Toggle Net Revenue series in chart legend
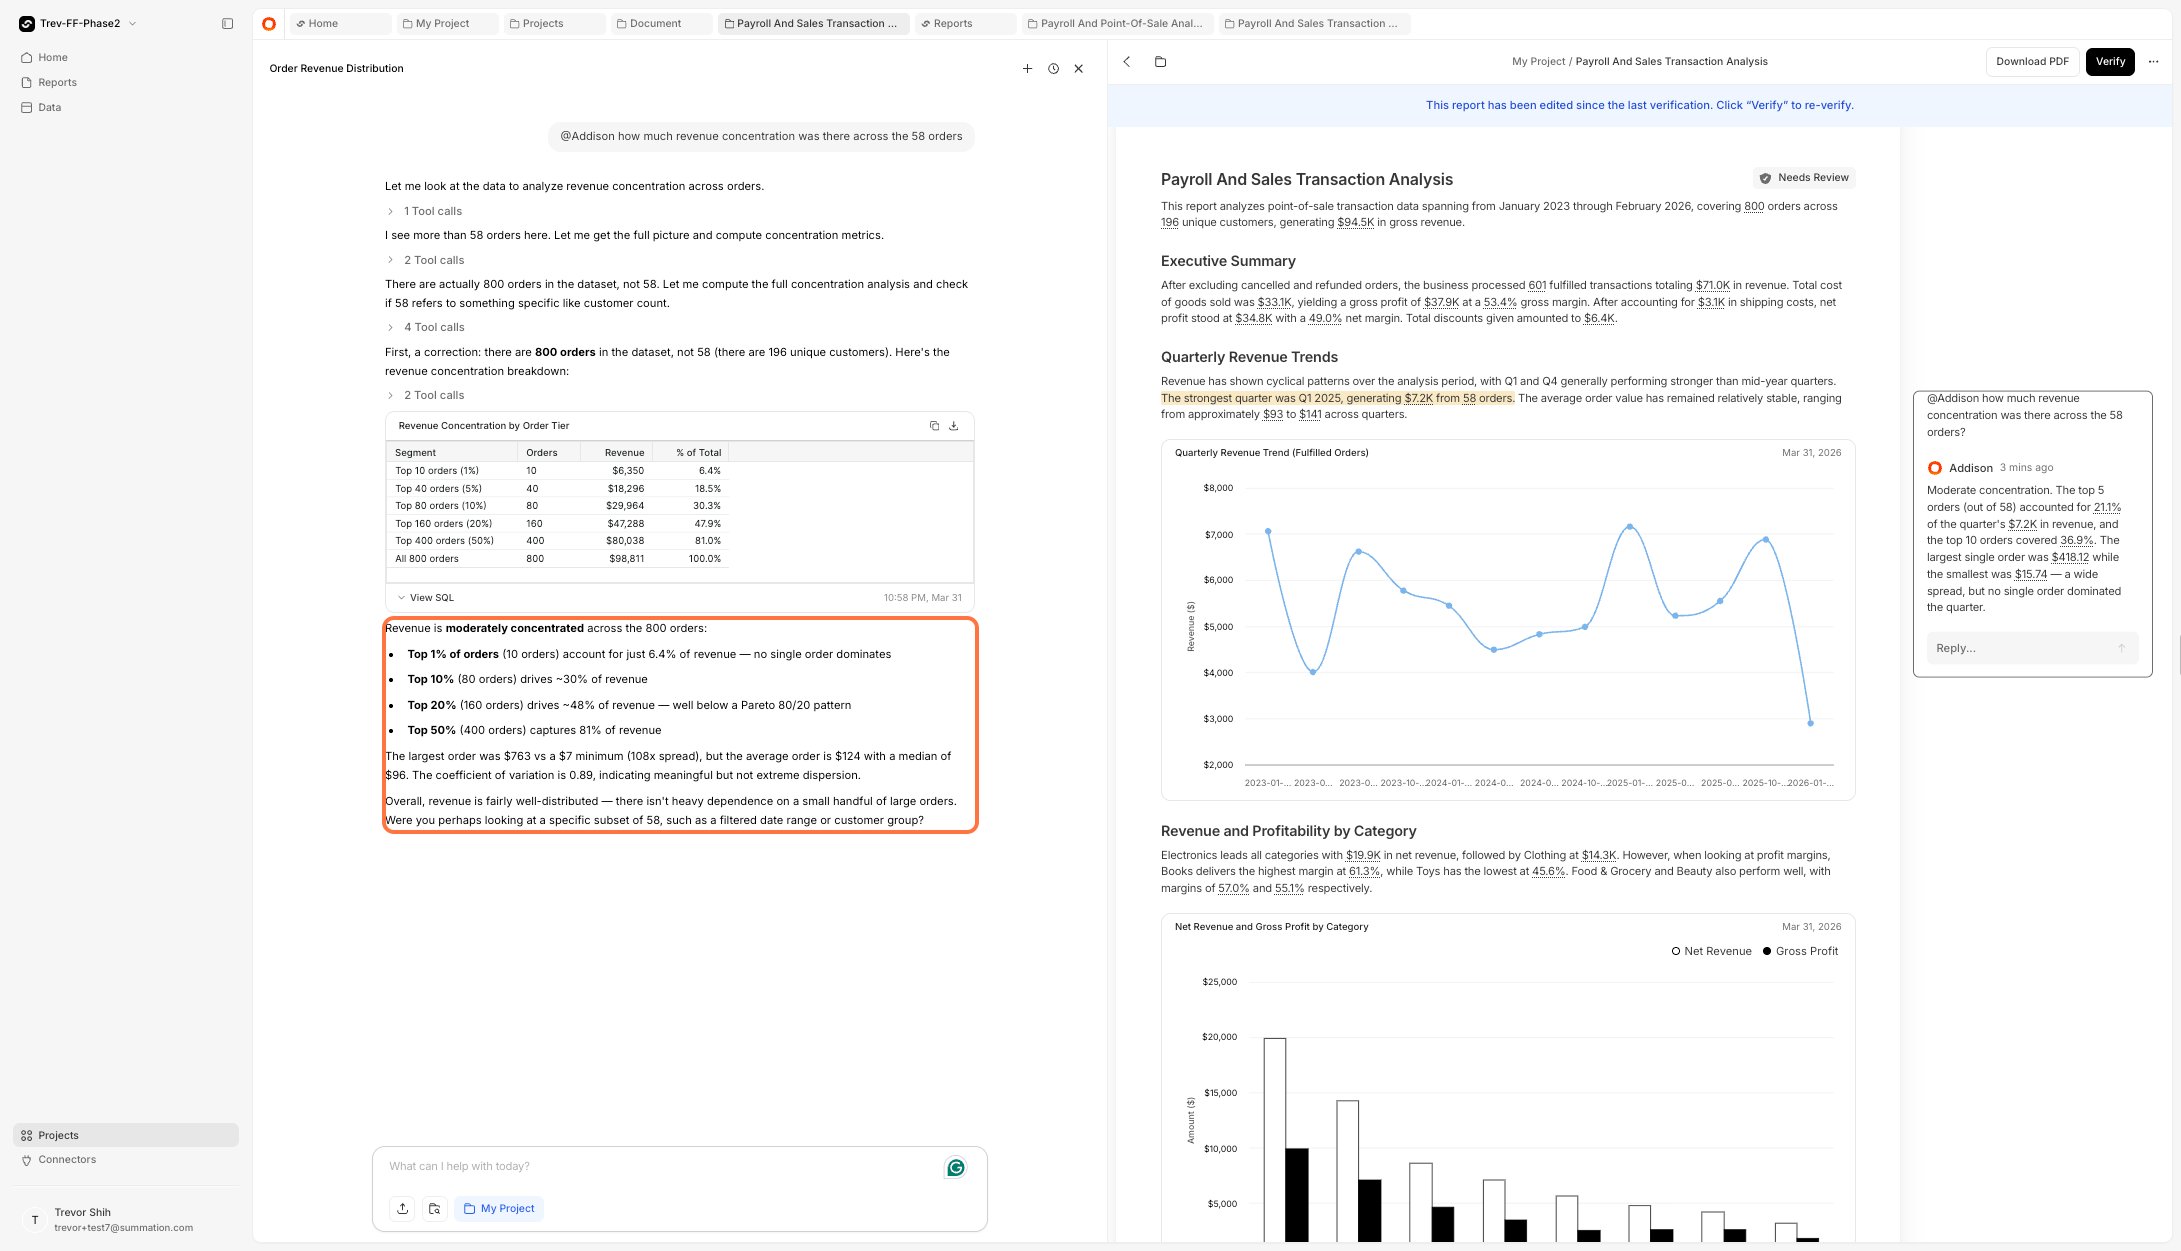This screenshot has height=1251, width=2181. pos(1711,951)
